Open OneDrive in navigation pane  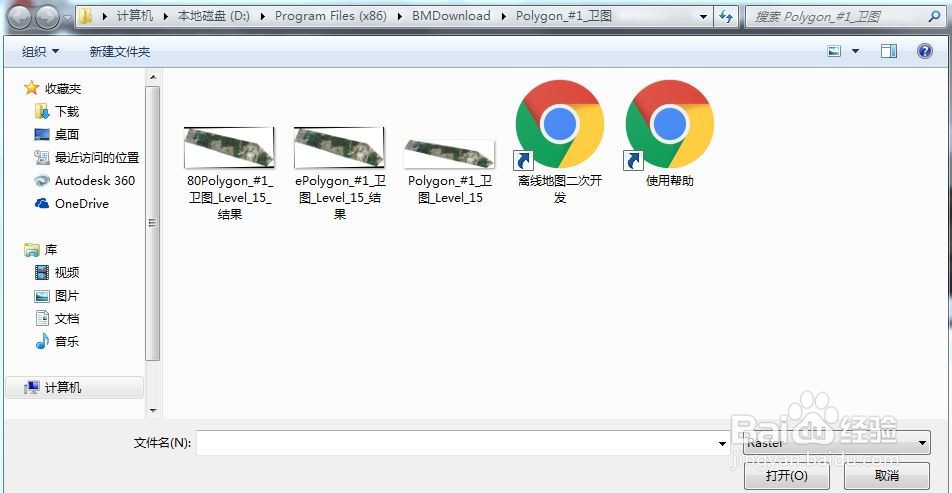(x=82, y=203)
